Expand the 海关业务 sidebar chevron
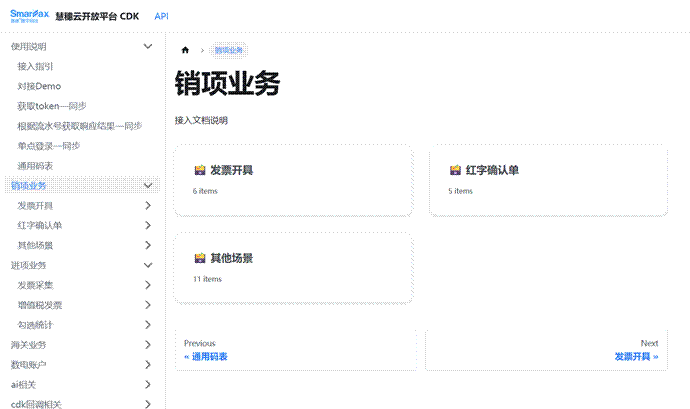The width and height of the screenshot is (690, 409). pos(148,345)
